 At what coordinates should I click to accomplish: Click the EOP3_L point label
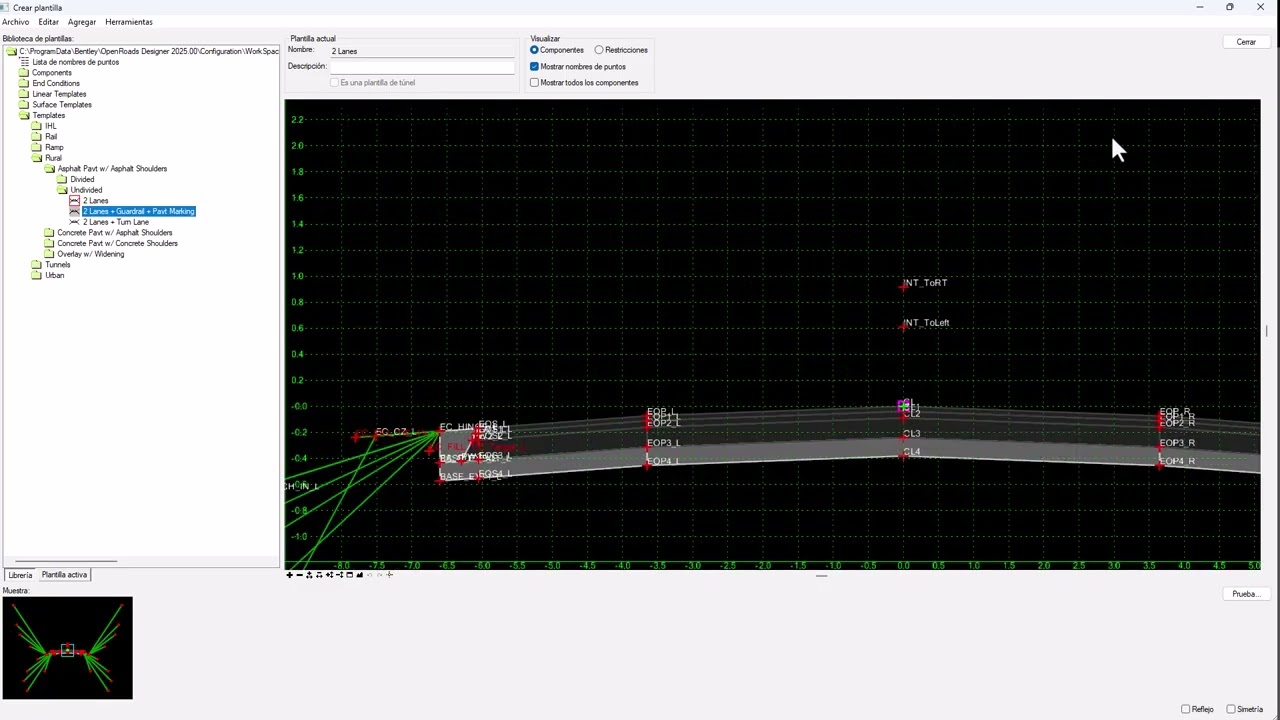coord(663,443)
